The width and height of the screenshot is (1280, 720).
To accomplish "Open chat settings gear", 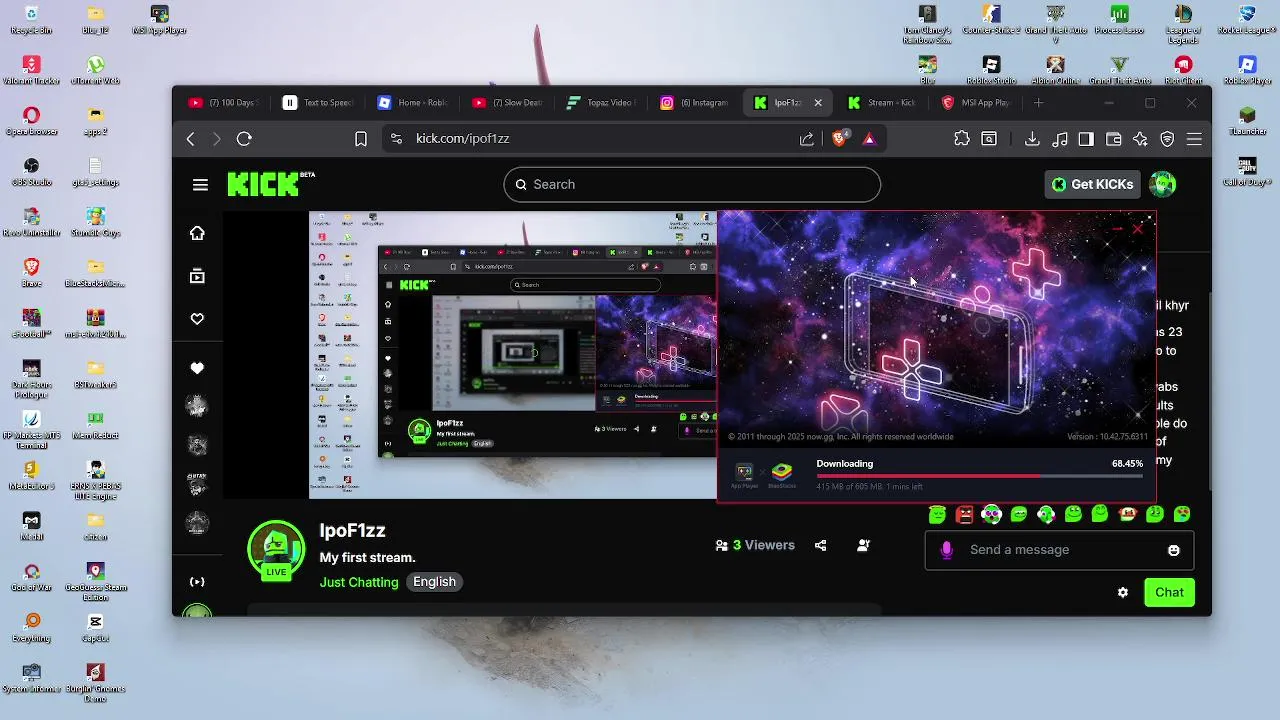I will click(1123, 592).
